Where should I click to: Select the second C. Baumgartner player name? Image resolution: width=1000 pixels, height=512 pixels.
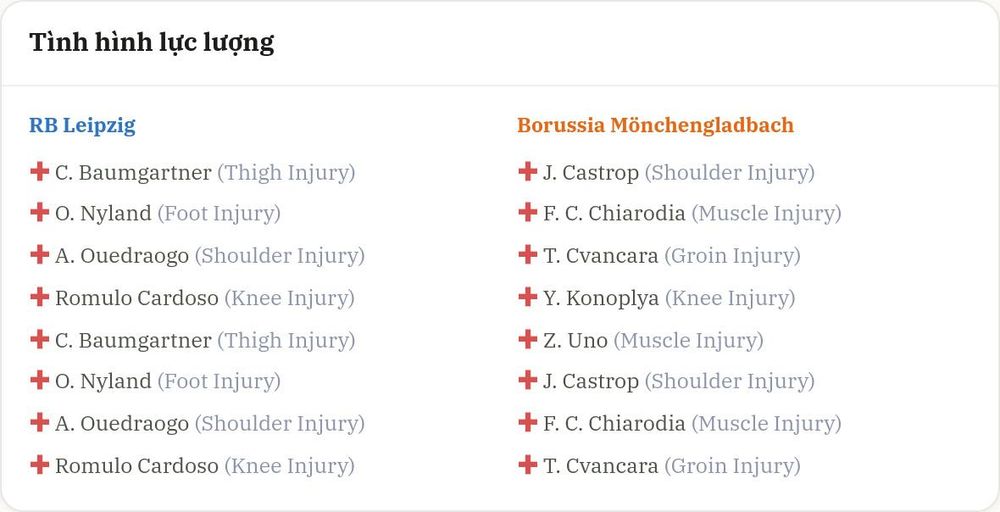point(133,340)
